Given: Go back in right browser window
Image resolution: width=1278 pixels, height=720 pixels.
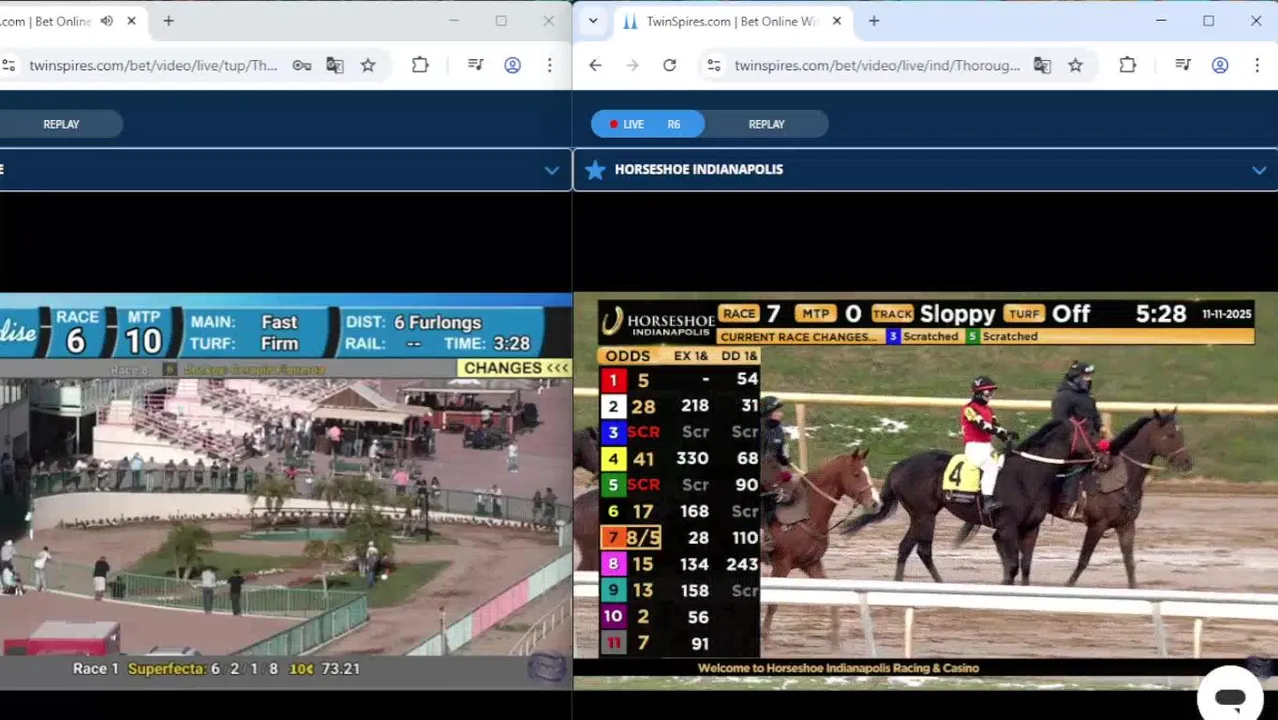Looking at the screenshot, I should 595,65.
